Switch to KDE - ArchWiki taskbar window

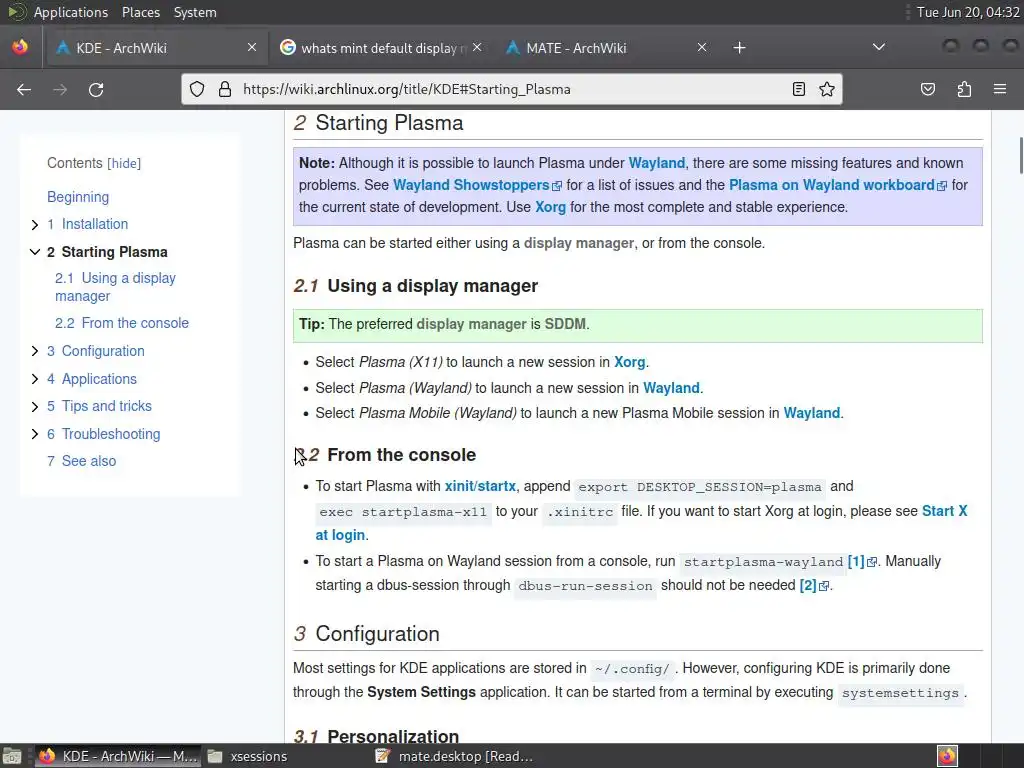[x=118, y=756]
